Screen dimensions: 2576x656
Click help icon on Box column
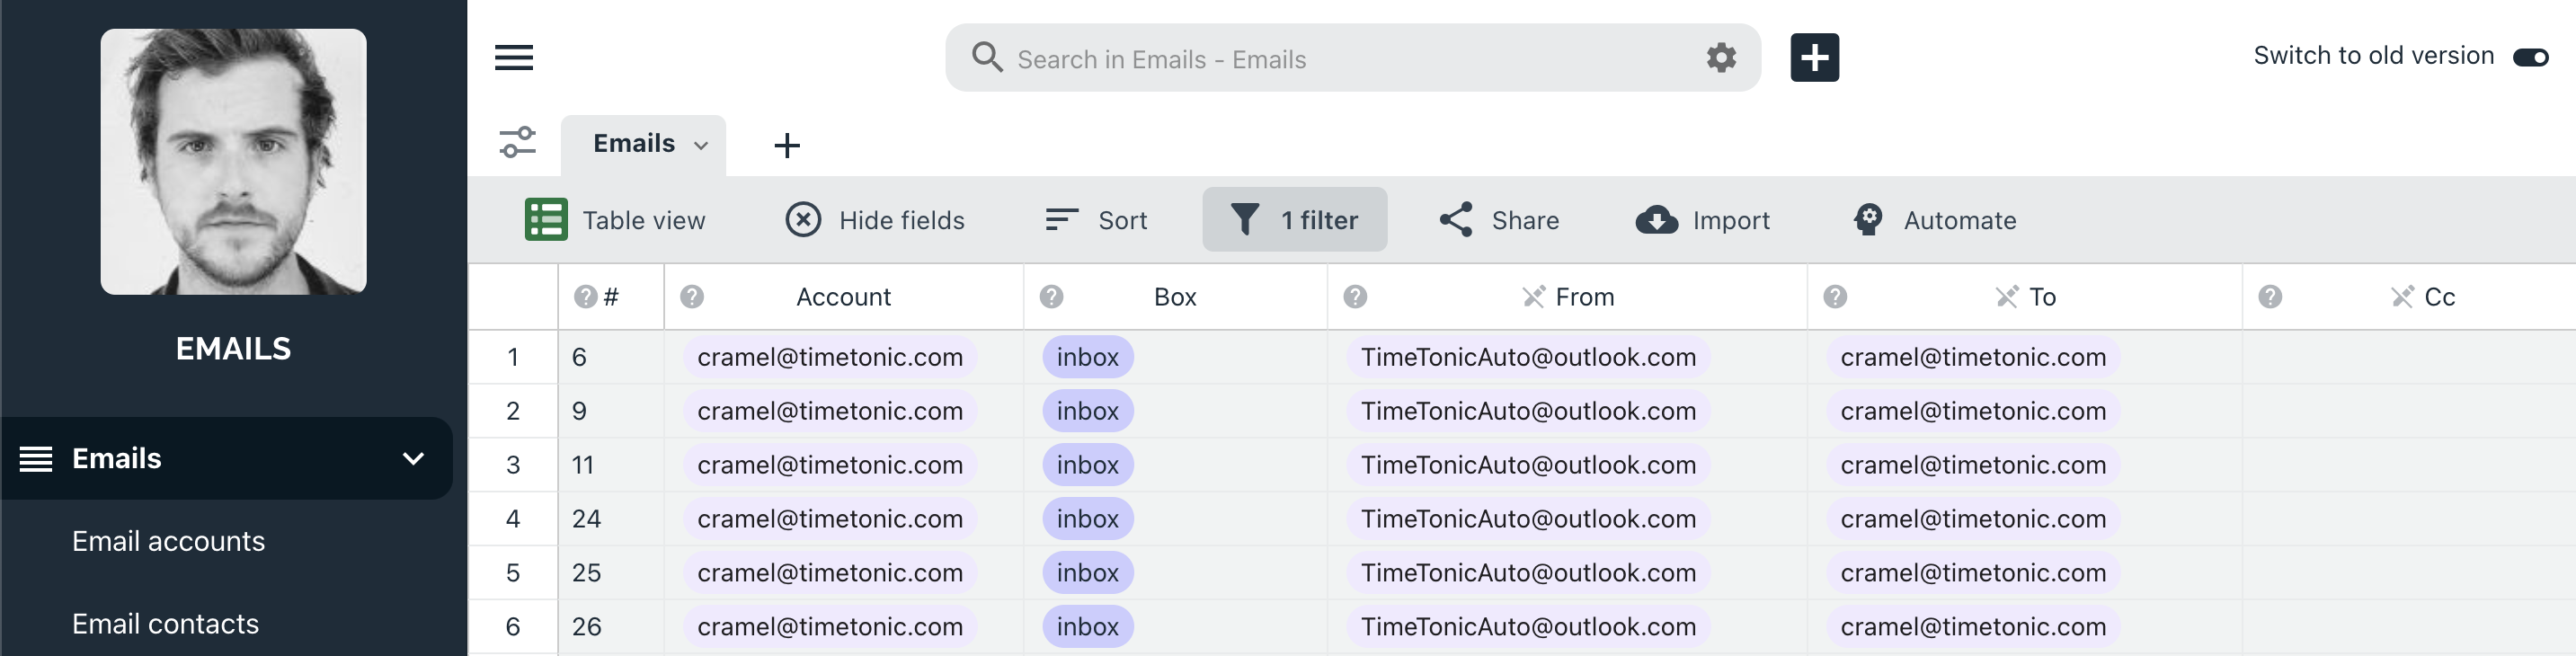pyautogui.click(x=1051, y=297)
